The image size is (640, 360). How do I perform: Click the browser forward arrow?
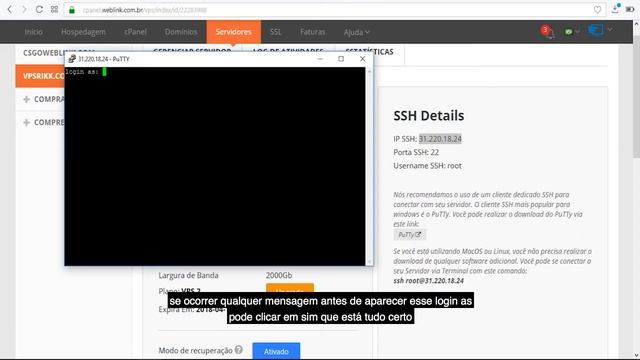(x=24, y=9)
